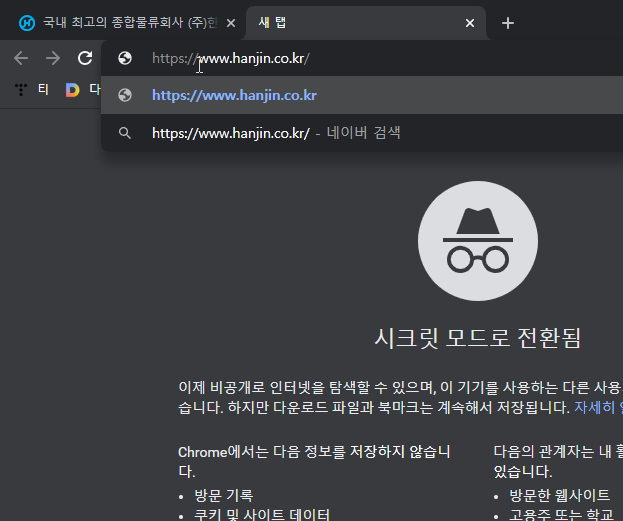Click the globe icon of the highlighted suggestion
The image size is (623, 521).
(x=125, y=95)
